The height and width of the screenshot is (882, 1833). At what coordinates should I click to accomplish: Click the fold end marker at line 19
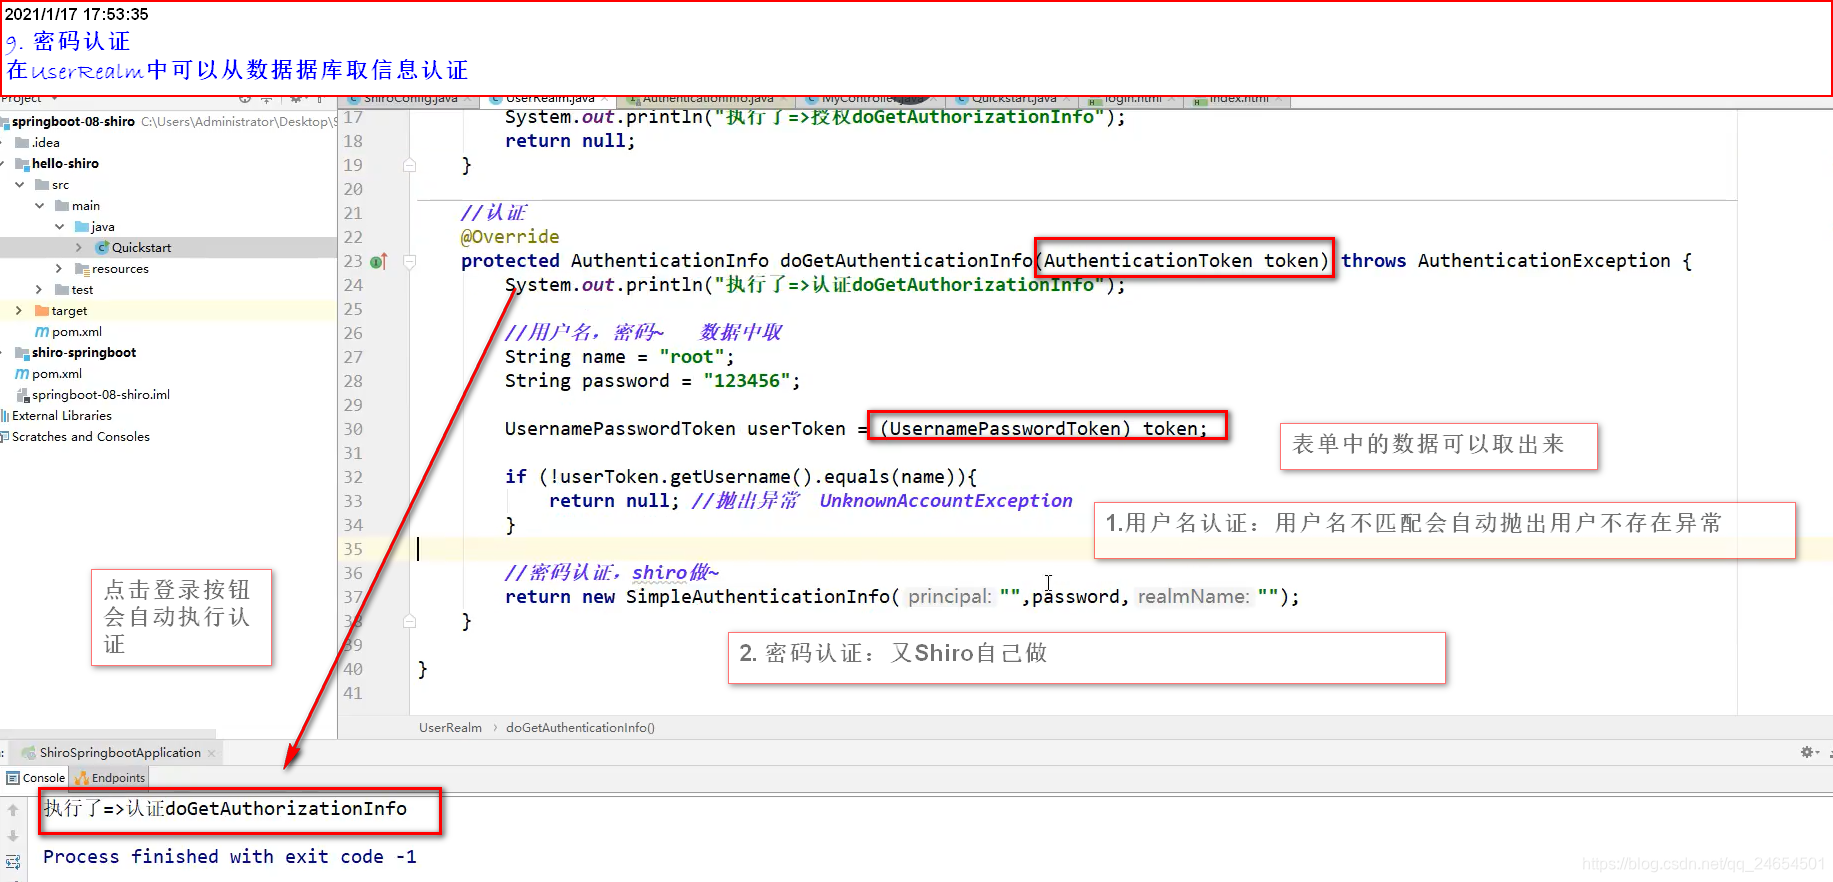pyautogui.click(x=409, y=165)
